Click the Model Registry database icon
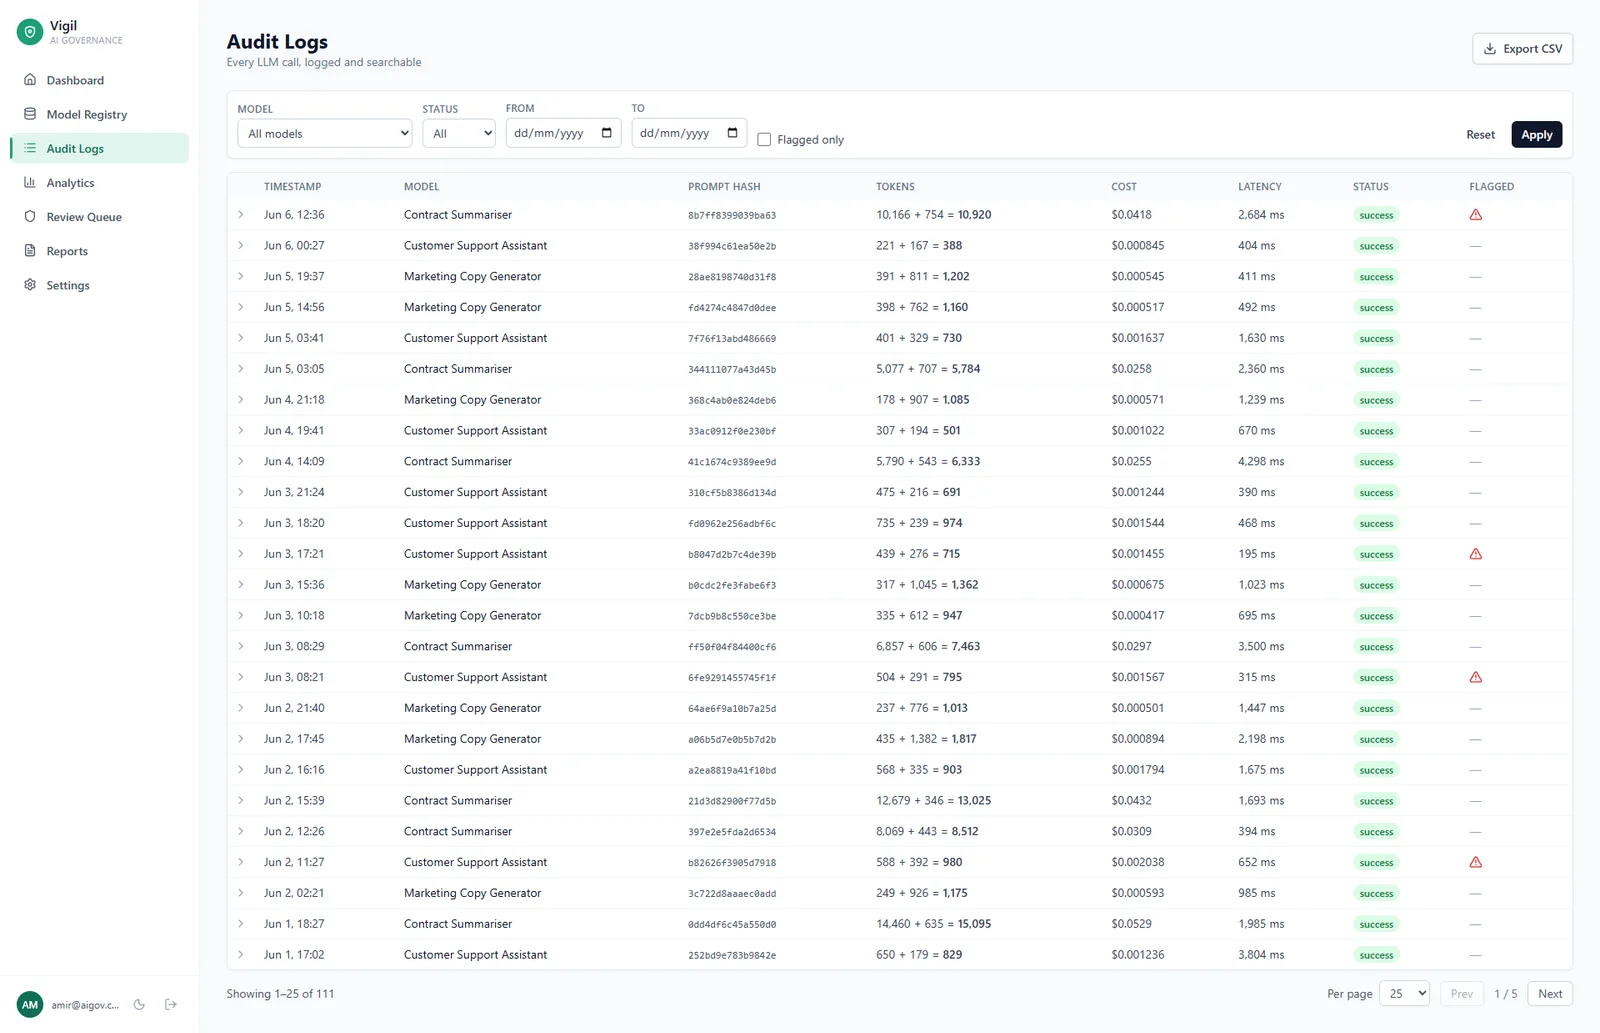 coord(30,114)
